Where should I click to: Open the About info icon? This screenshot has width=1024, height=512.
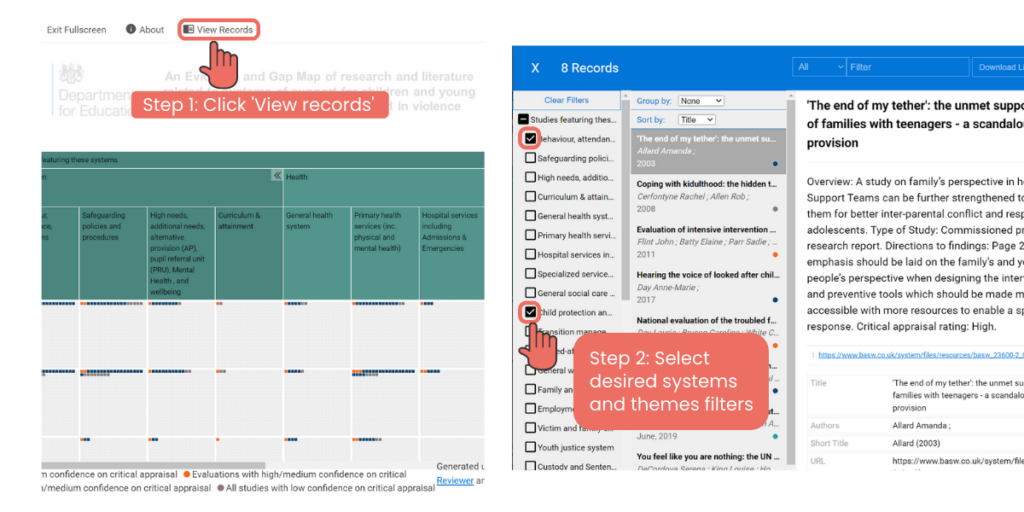[131, 29]
